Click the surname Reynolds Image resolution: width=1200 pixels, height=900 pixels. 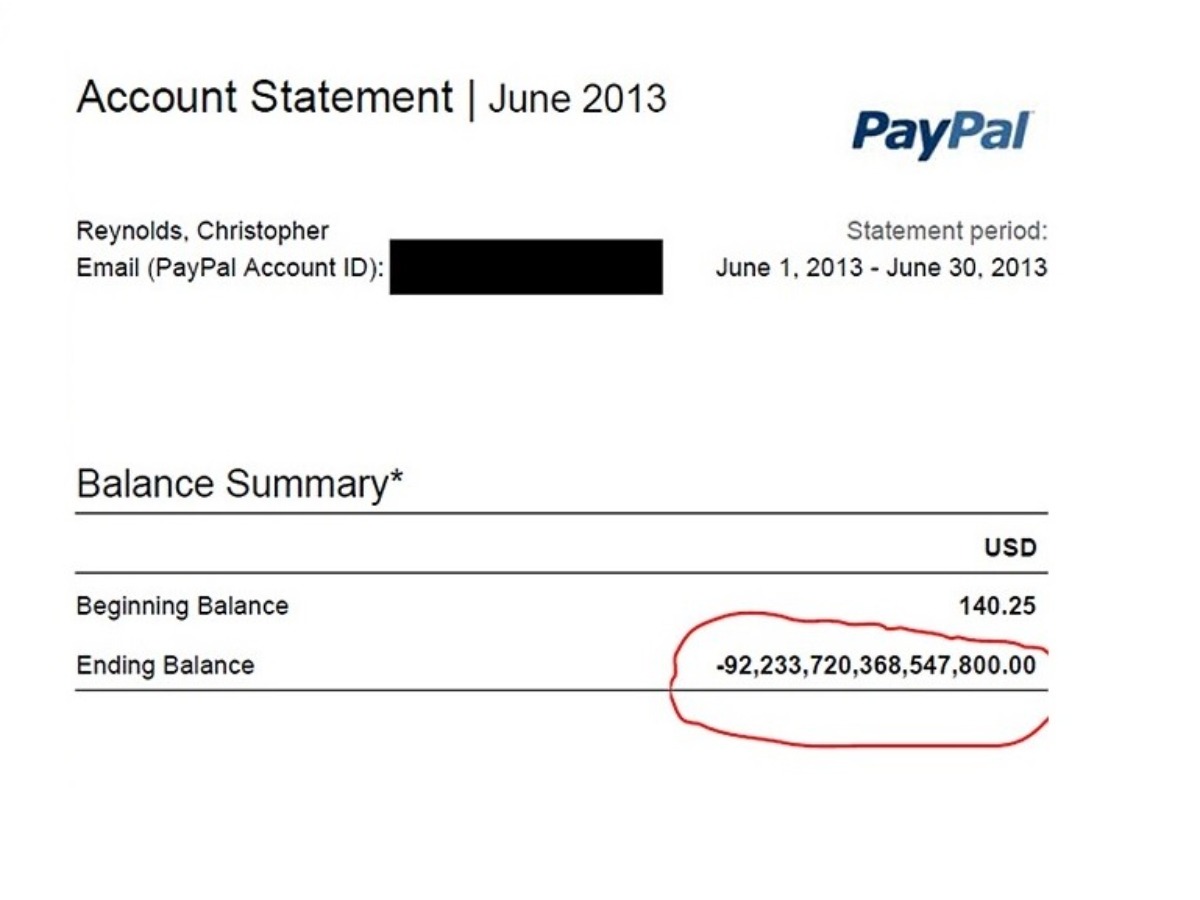click(x=130, y=231)
